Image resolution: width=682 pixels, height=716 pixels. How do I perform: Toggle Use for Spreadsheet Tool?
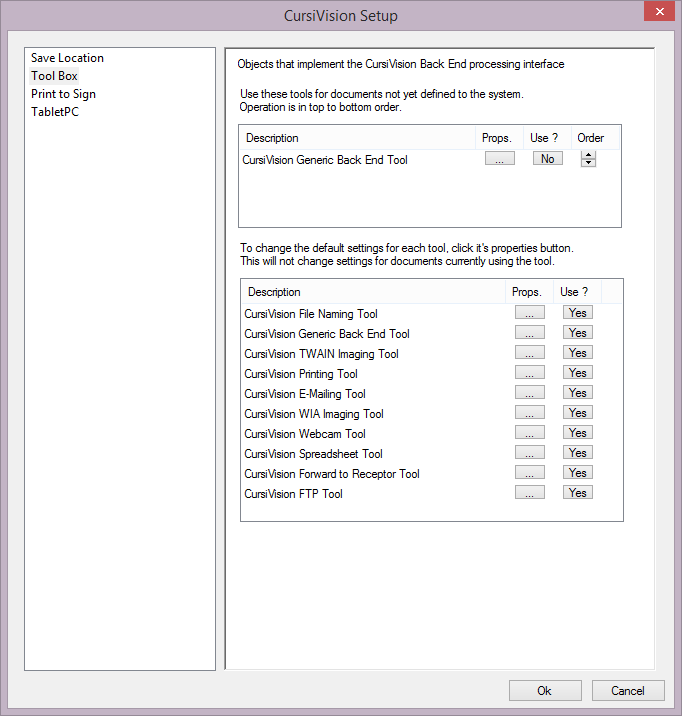tap(577, 453)
